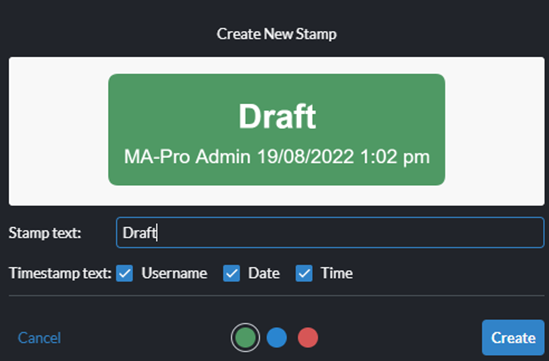Viewport: 549px width, 361px height.
Task: Click the green Draft stamp preview
Action: tap(277, 130)
